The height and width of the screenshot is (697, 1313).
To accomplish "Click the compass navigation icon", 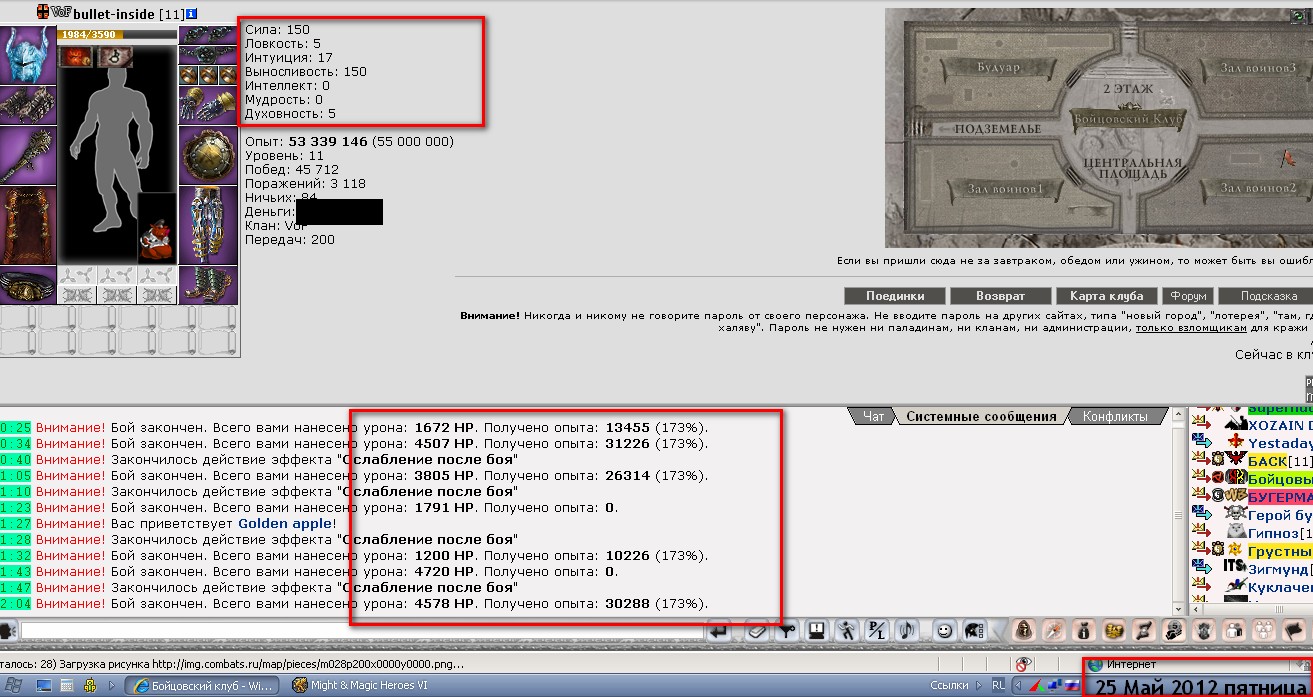I will click(x=1055, y=630).
